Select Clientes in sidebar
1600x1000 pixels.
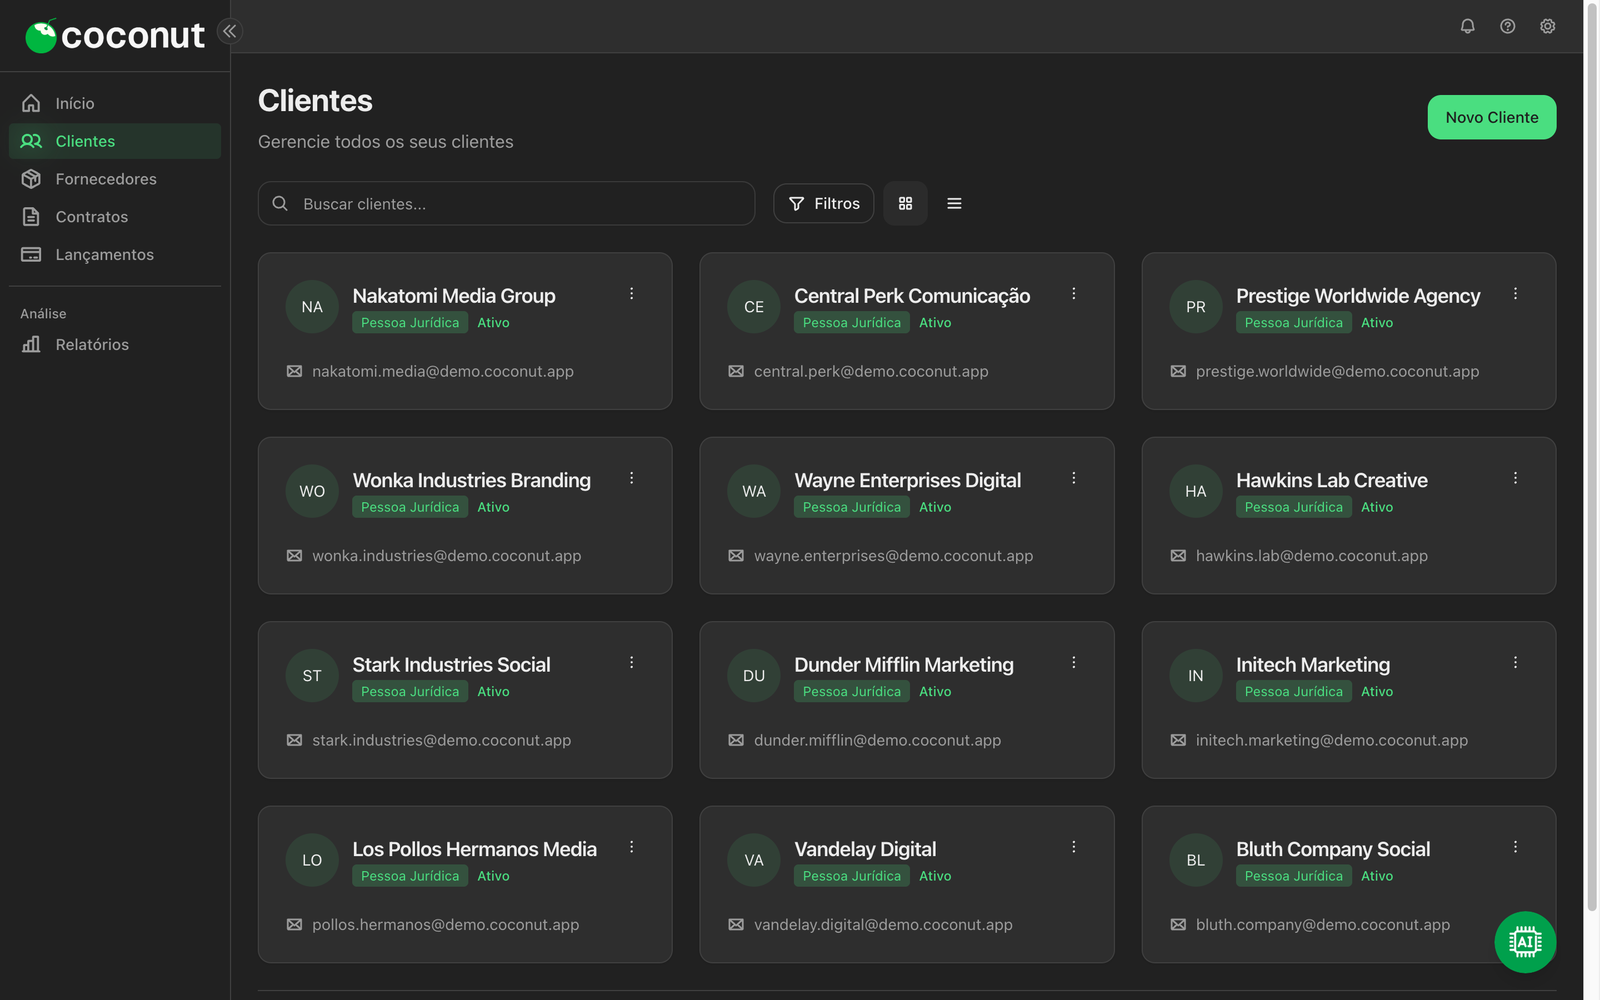(115, 141)
